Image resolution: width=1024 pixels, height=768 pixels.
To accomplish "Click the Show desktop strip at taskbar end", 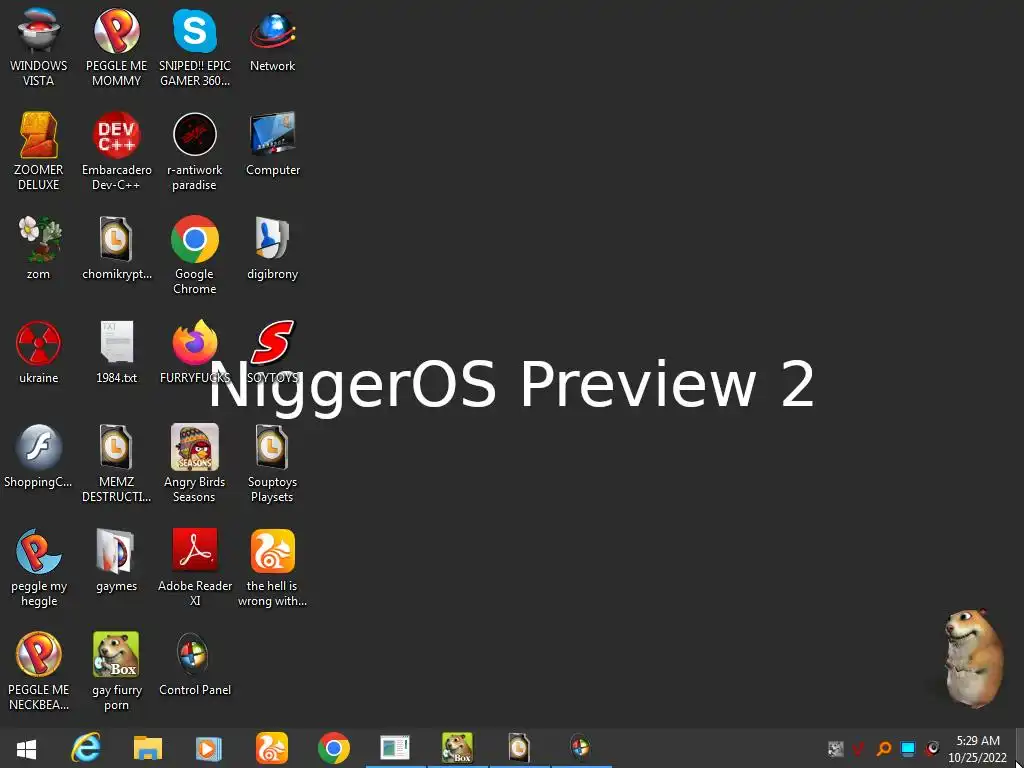I will pyautogui.click(x=1019, y=748).
